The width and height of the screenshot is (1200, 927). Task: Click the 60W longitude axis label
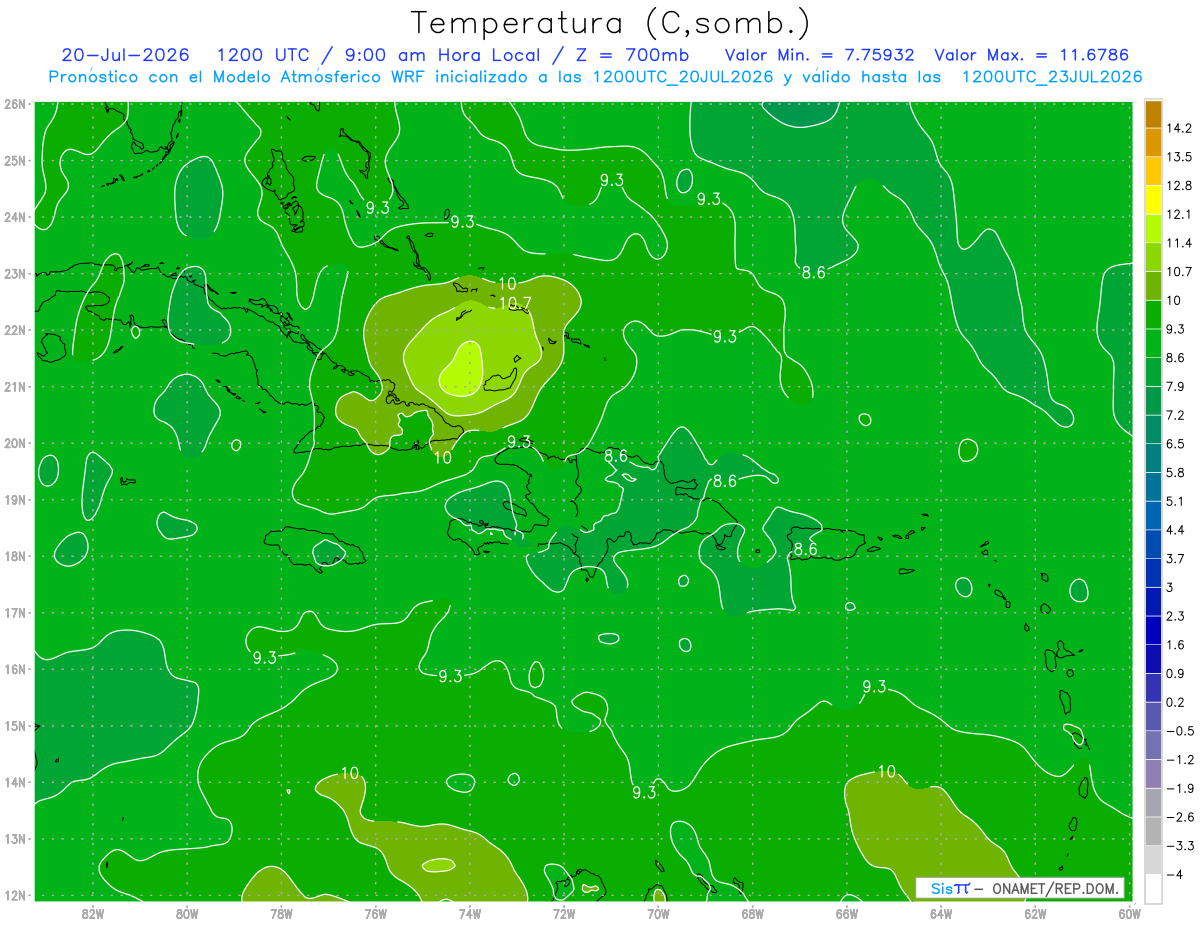pyautogui.click(x=1129, y=913)
